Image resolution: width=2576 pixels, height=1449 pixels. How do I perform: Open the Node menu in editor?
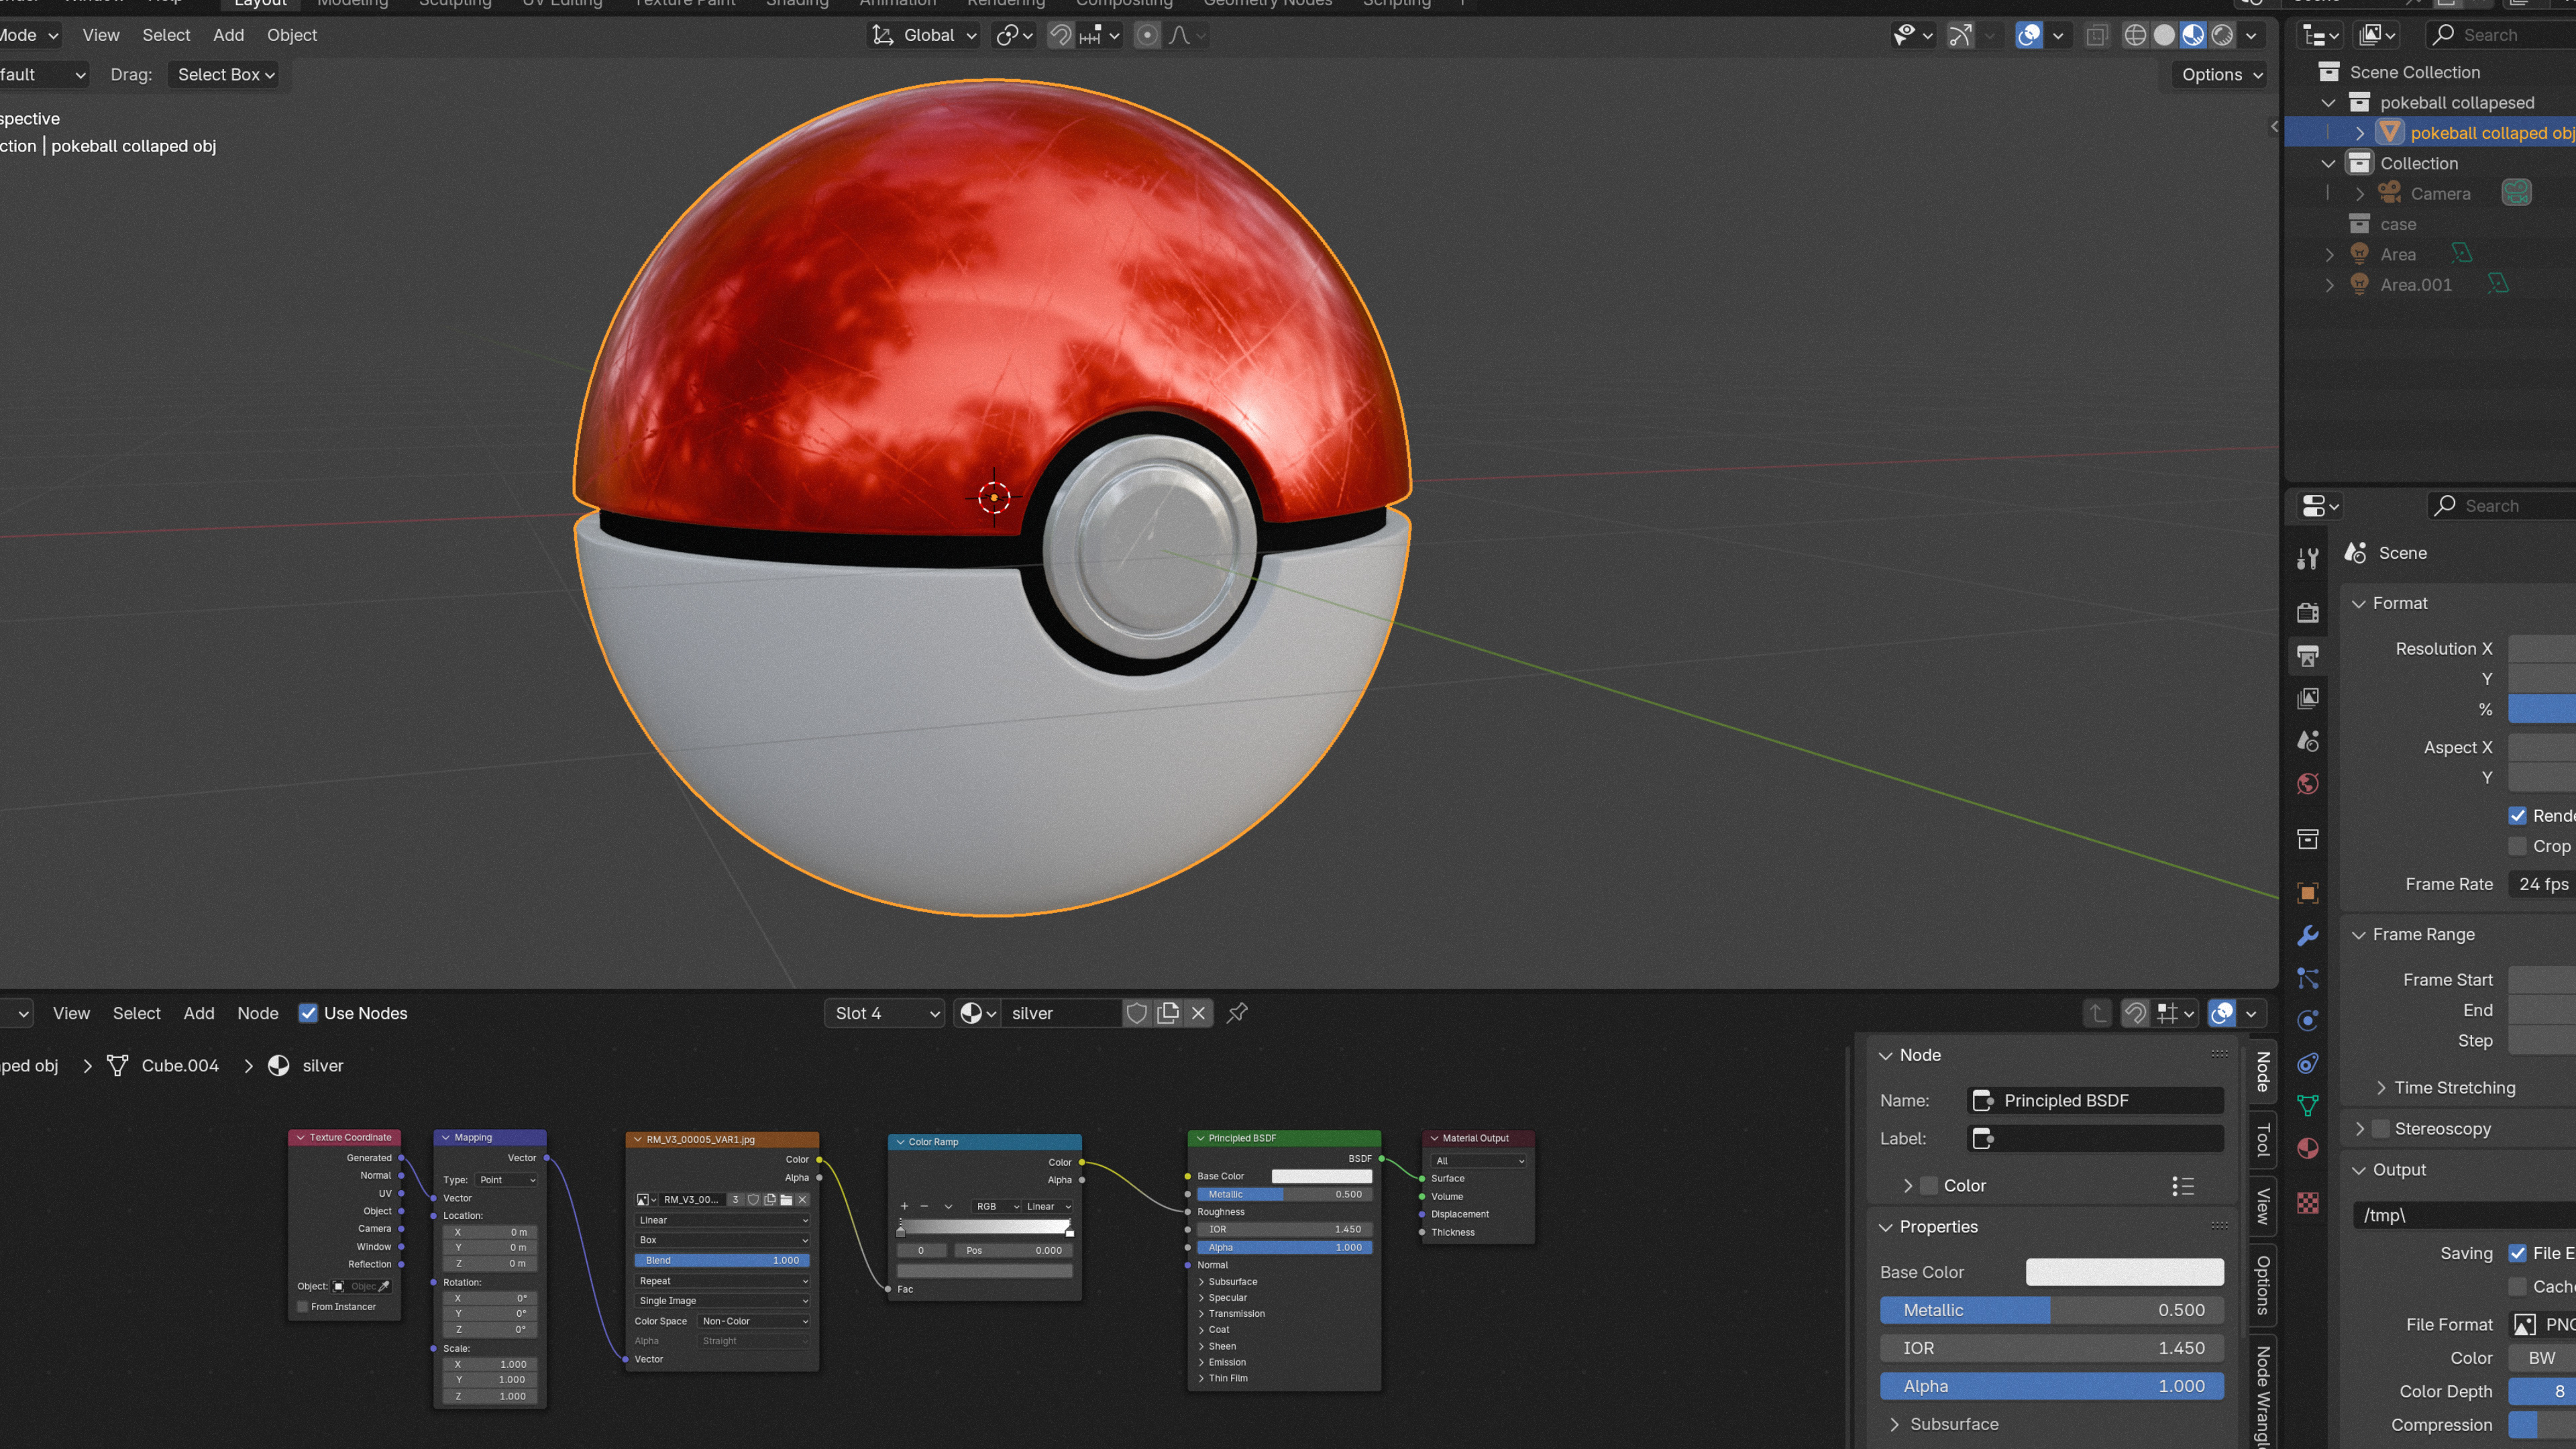click(257, 1013)
